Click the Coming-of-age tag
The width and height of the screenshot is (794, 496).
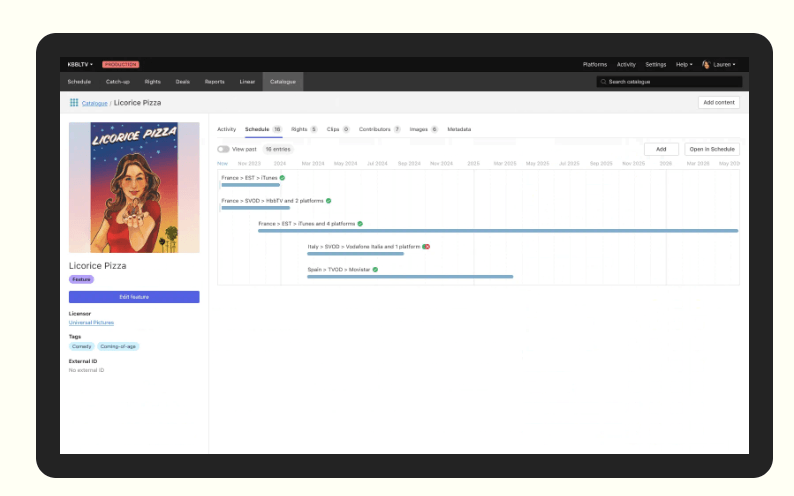click(118, 347)
